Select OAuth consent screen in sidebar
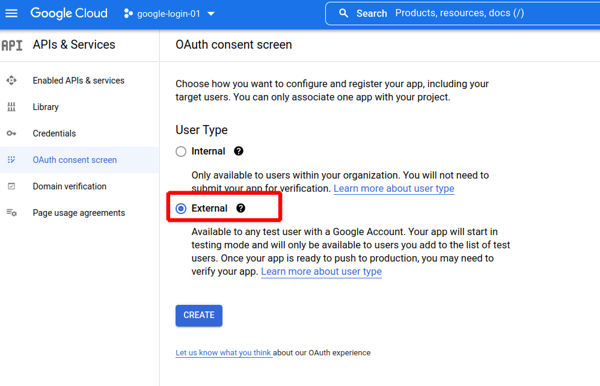The height and width of the screenshot is (386, 600). (75, 160)
